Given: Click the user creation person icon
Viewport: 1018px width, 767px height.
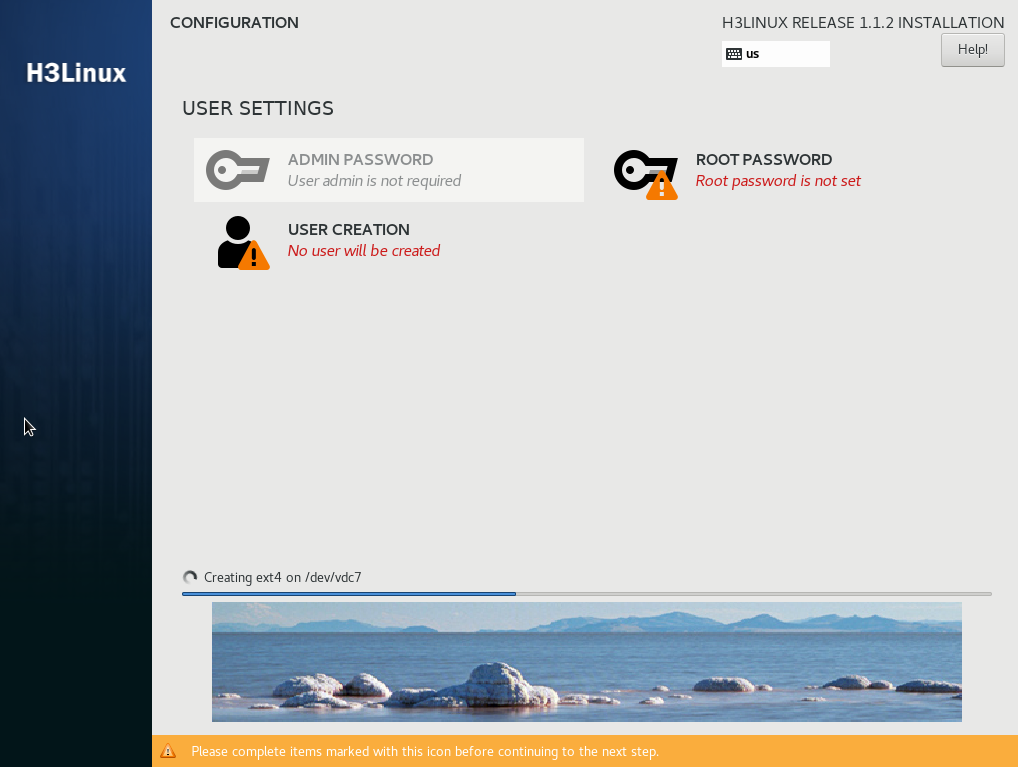Looking at the screenshot, I should 243,242.
